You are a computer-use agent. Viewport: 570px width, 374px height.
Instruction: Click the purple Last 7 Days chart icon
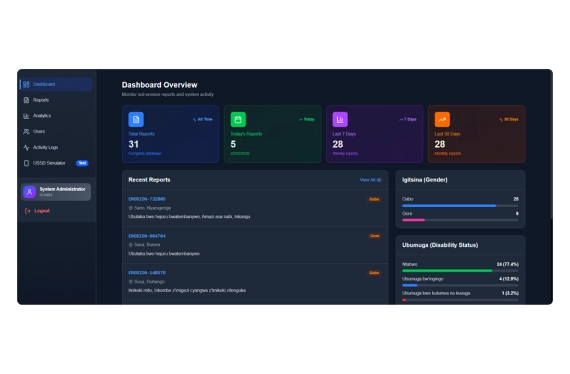click(340, 120)
